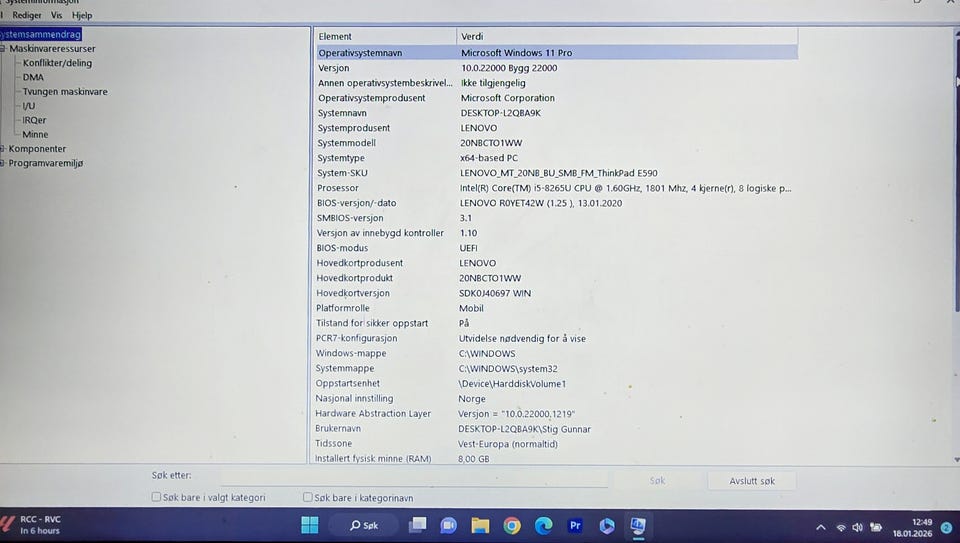Select the 'Tilstand for sikker oppstart' row
The width and height of the screenshot is (960, 543).
coord(556,323)
